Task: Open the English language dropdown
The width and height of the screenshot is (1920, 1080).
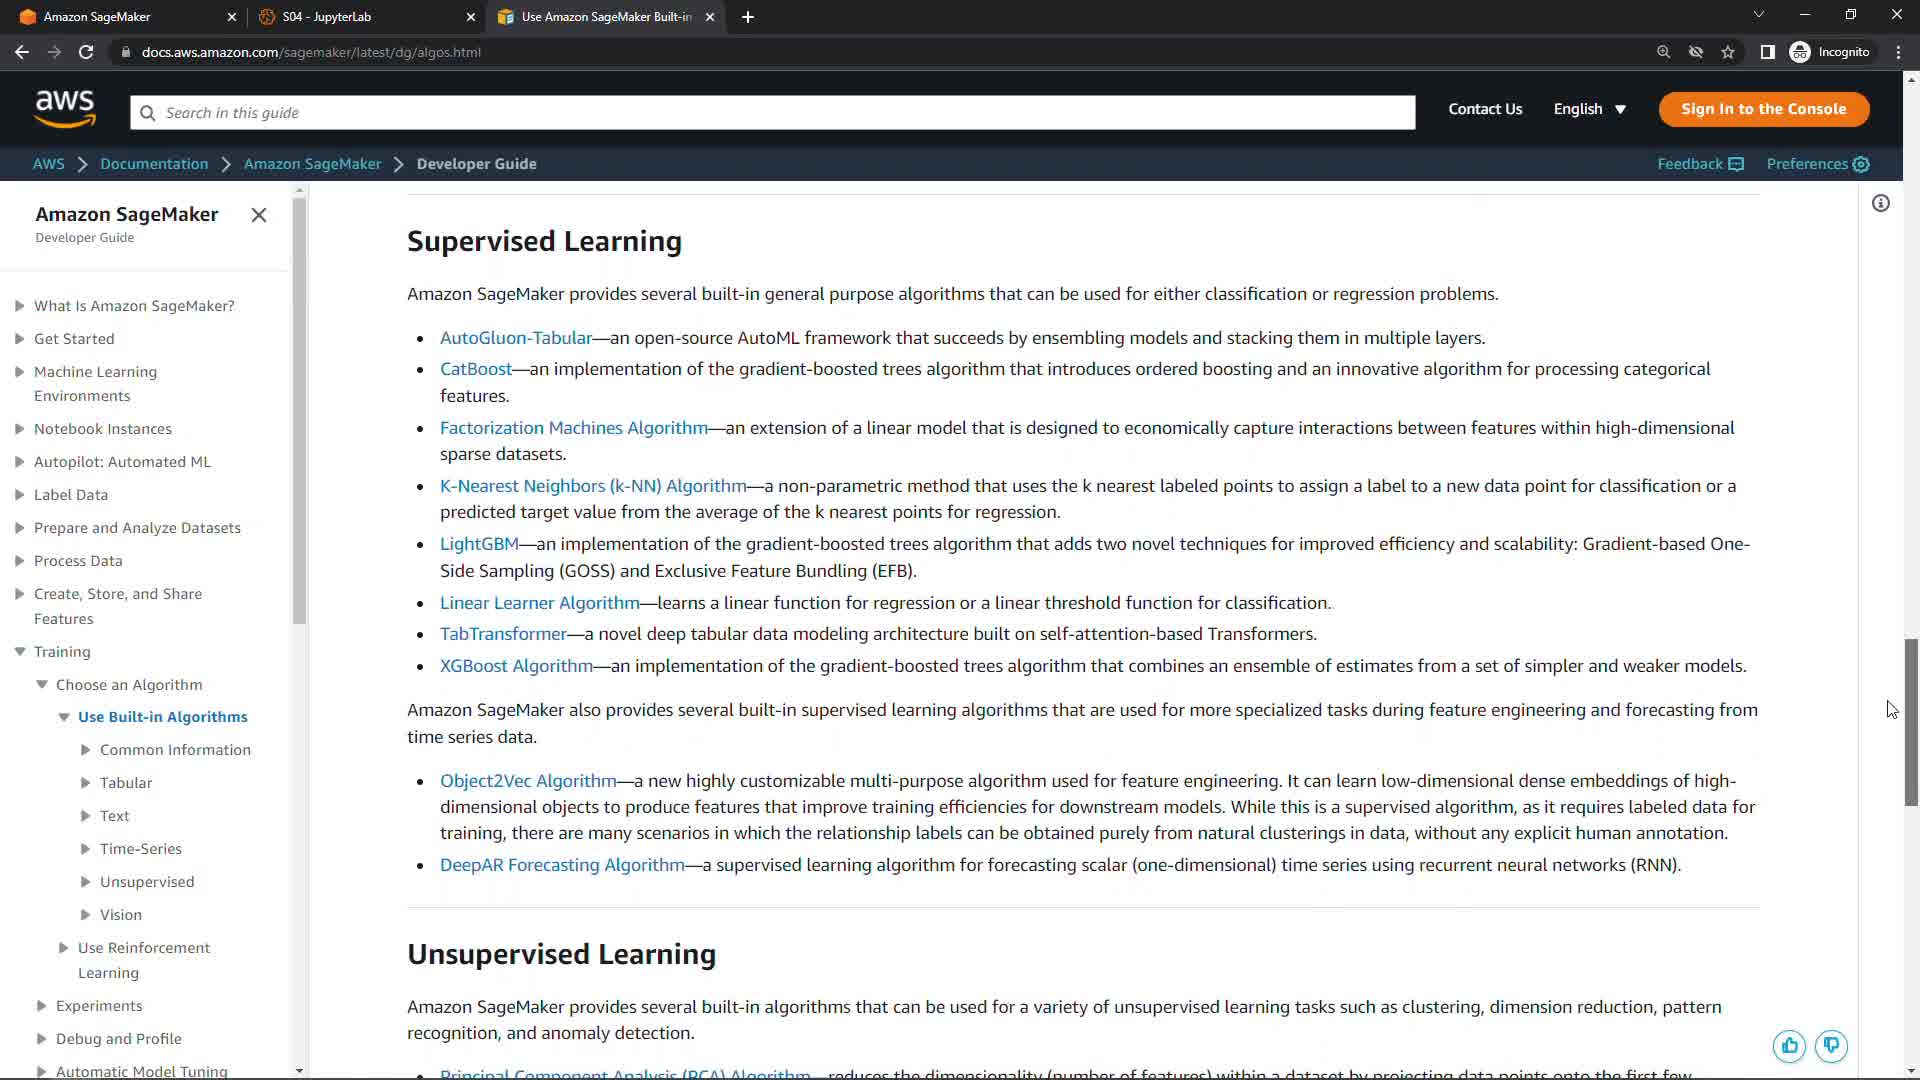Action: pos(1589,109)
